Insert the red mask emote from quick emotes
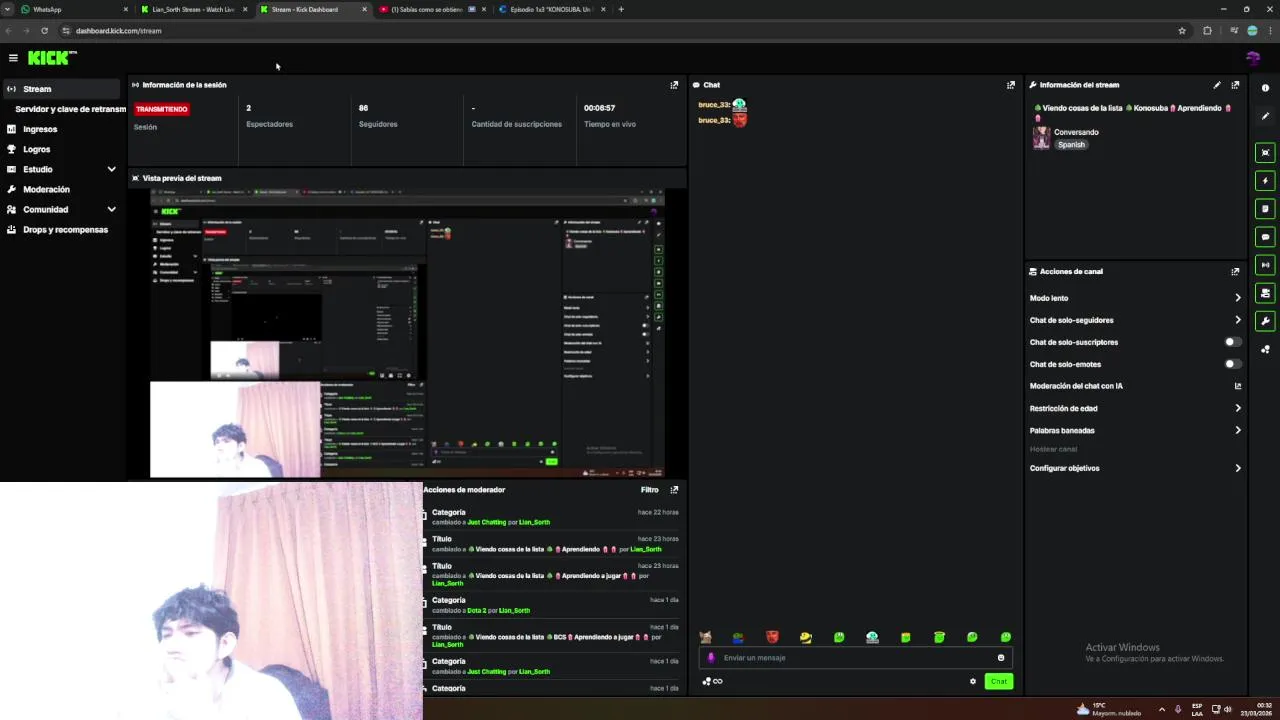1280x720 pixels. (x=772, y=637)
